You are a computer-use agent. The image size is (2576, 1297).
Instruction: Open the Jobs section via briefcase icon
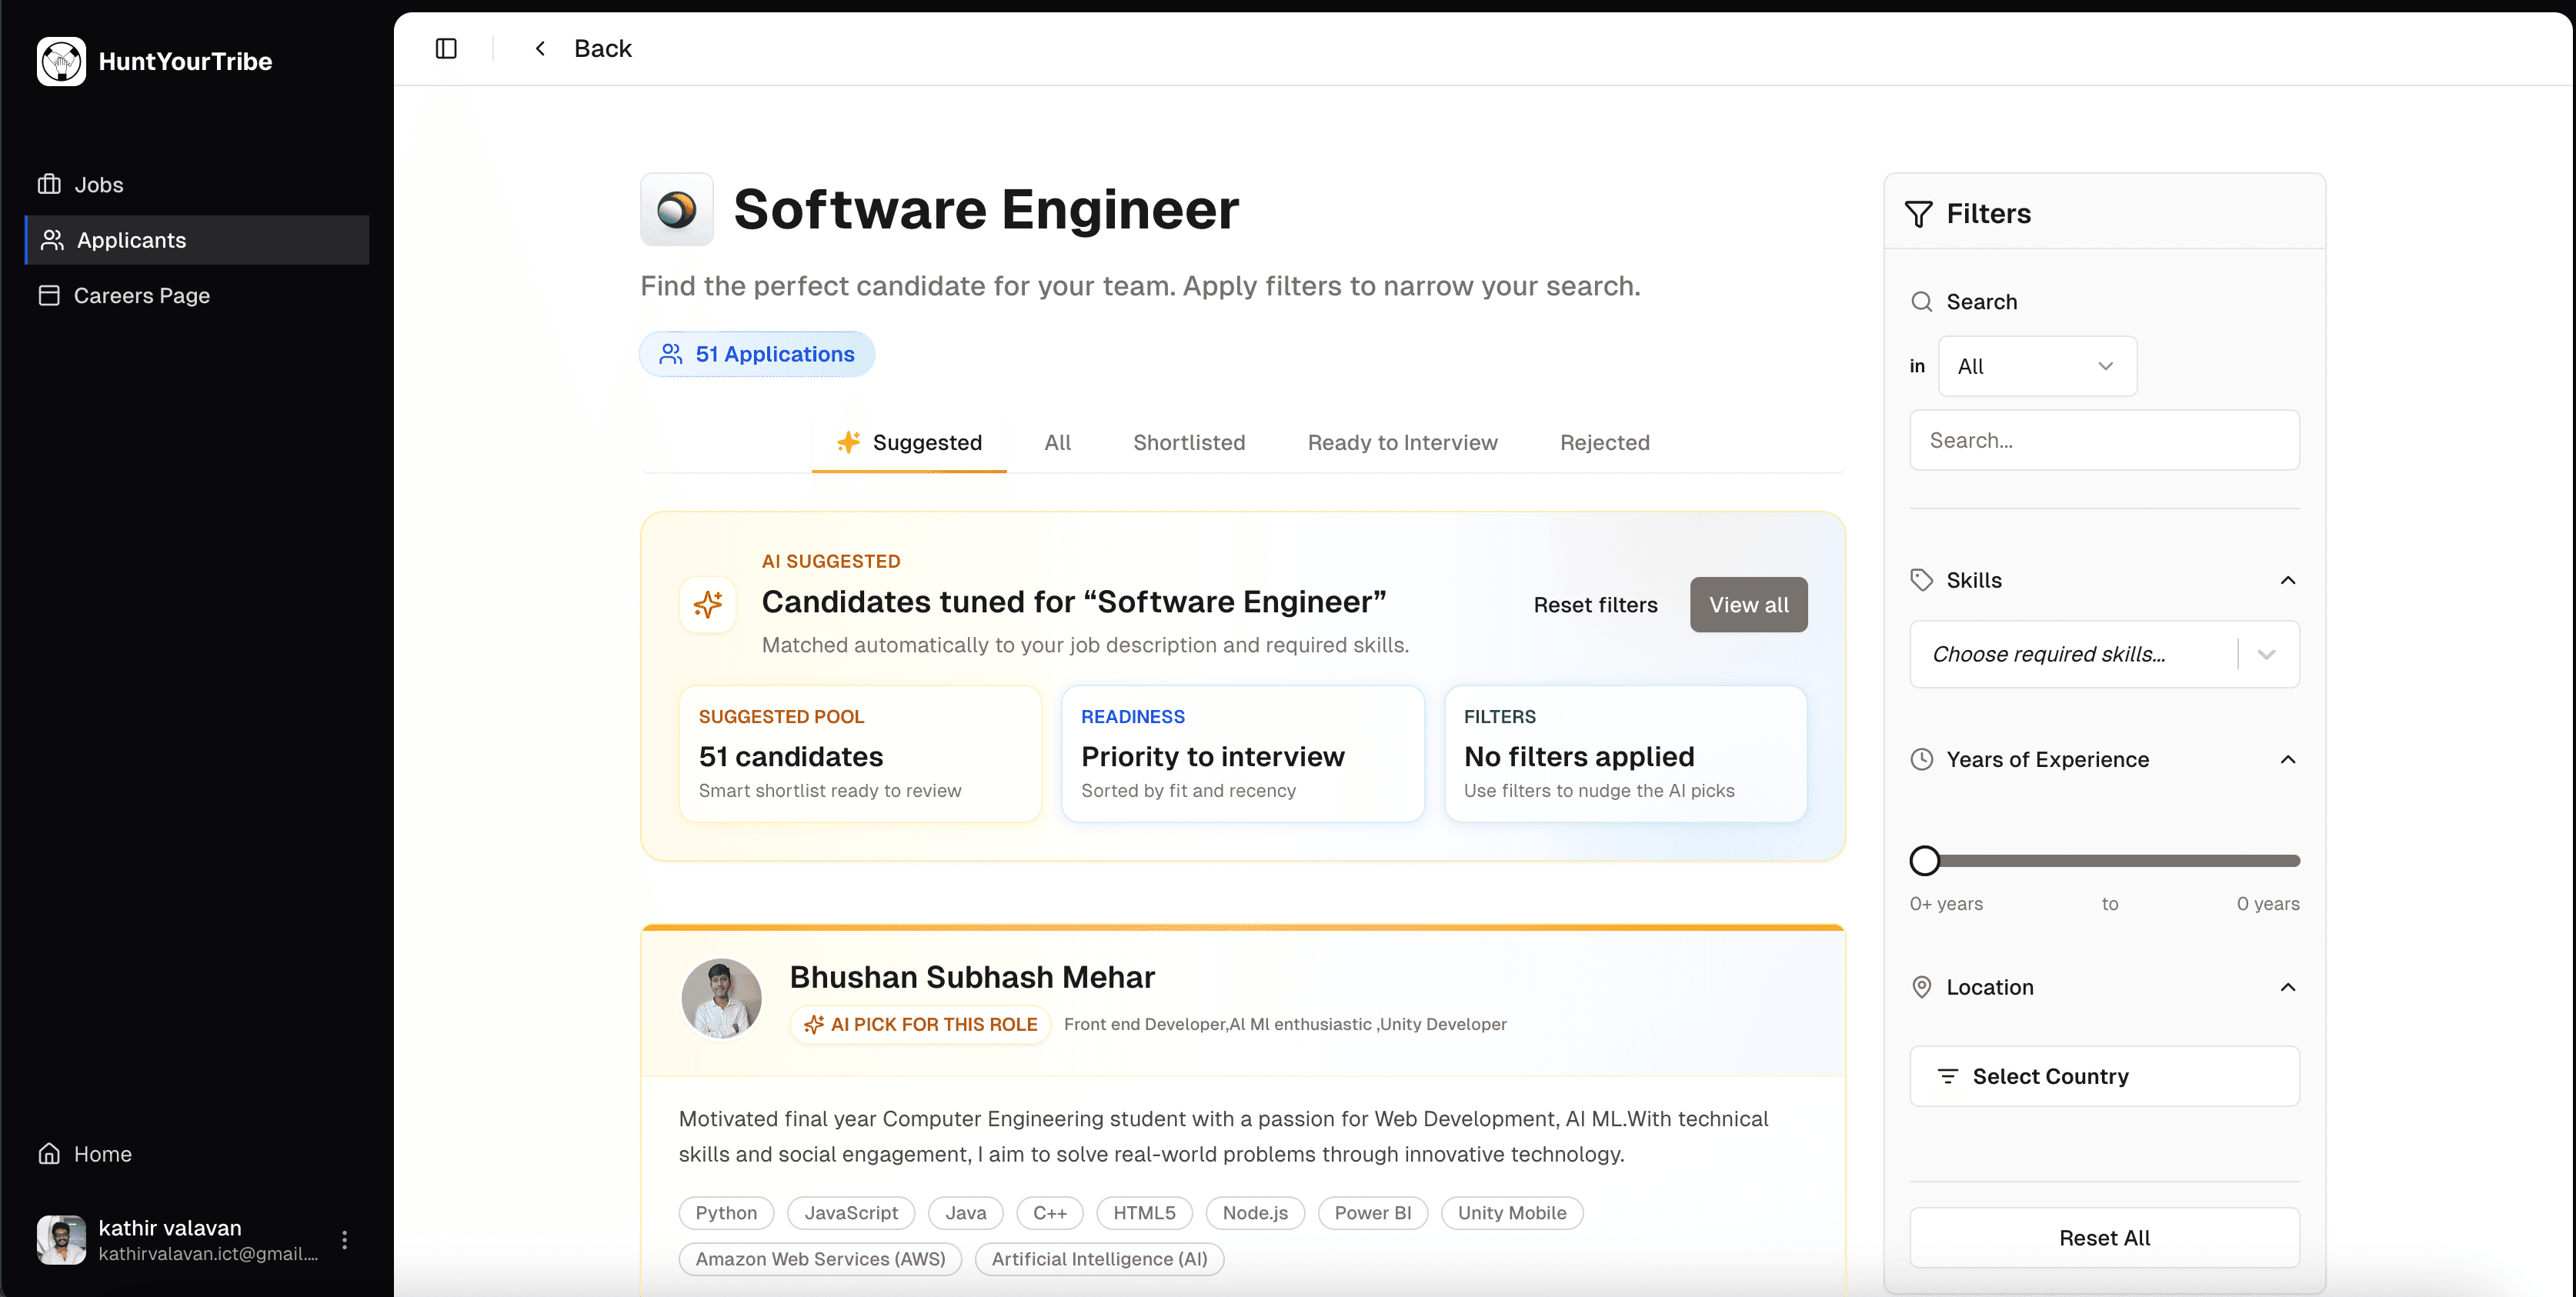(x=49, y=184)
